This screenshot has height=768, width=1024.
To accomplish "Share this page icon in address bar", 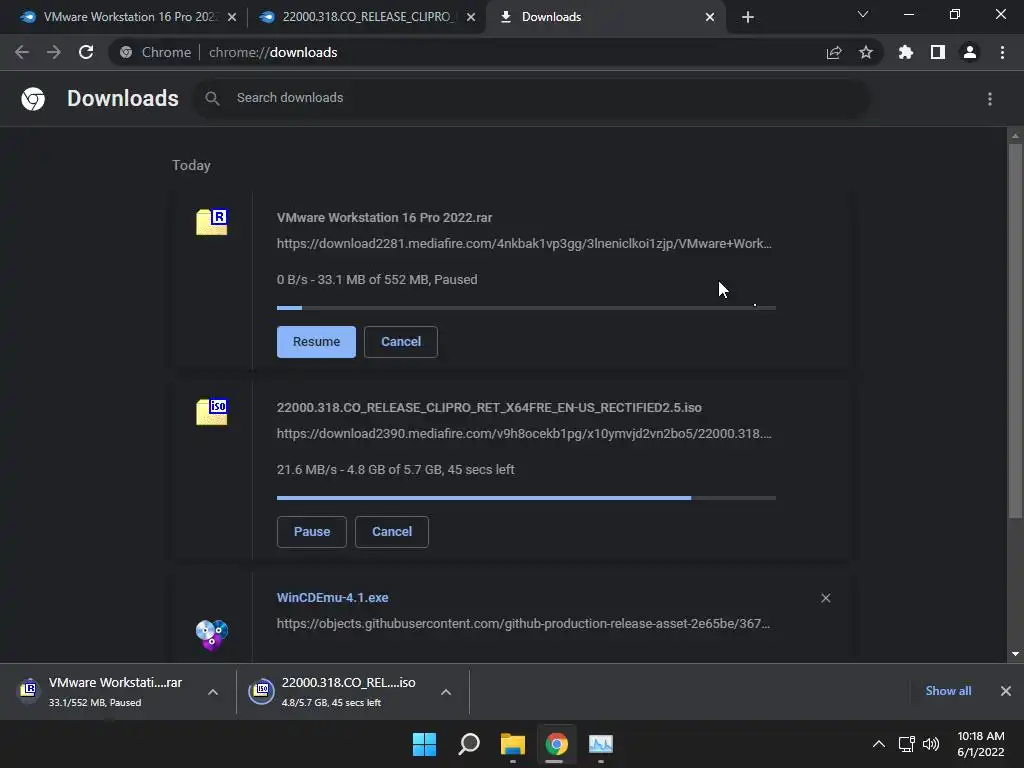I will [x=834, y=52].
